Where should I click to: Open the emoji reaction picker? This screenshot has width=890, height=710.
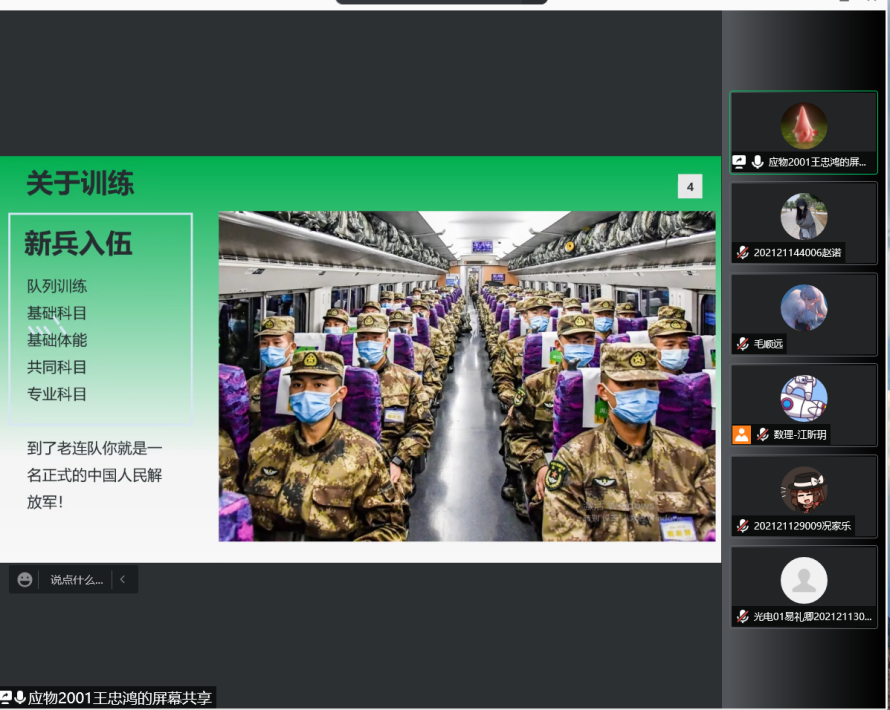(25, 579)
